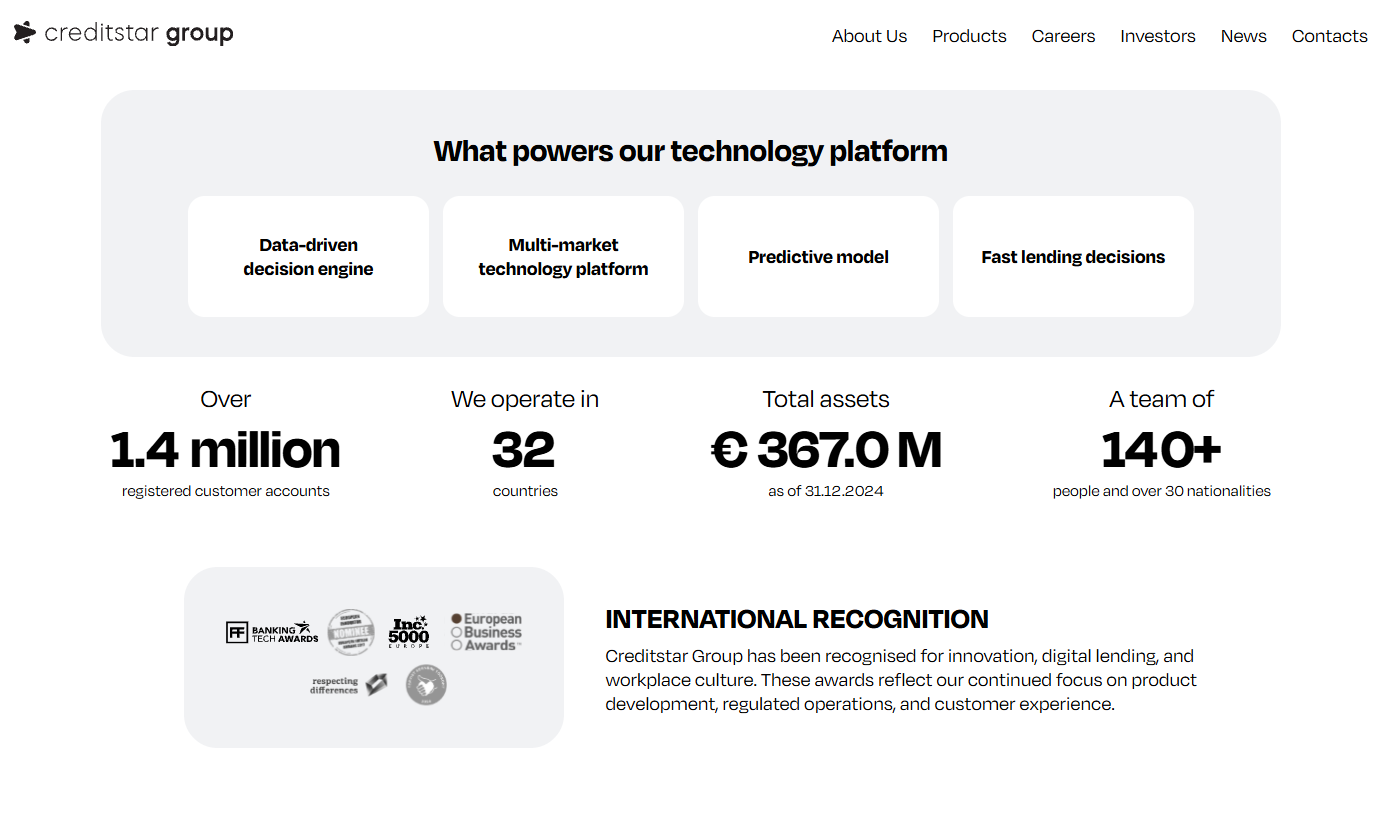The height and width of the screenshot is (835, 1388).
Task: Click the Inc. 5000 Europe logo
Action: click(409, 631)
